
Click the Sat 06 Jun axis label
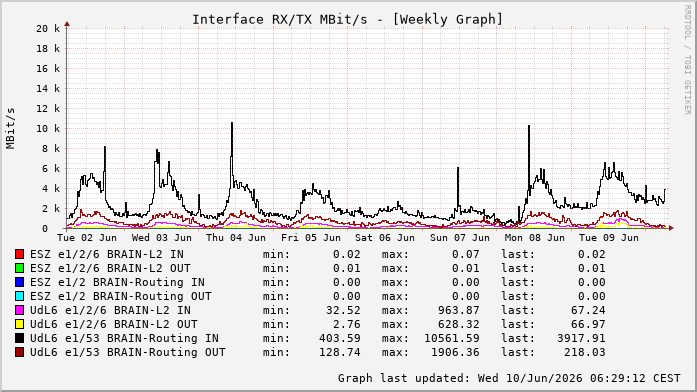(385, 238)
